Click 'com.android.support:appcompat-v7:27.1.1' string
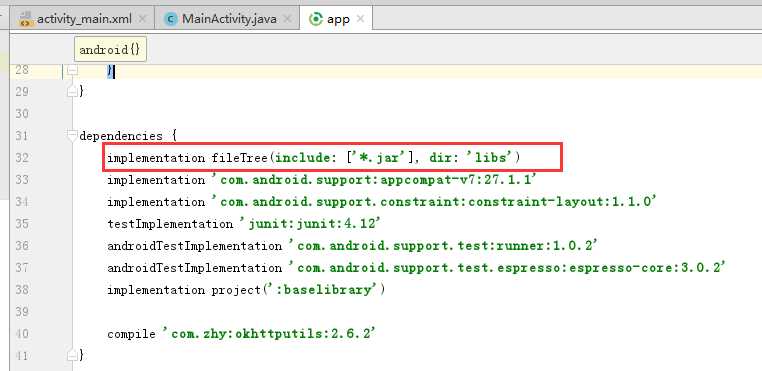Screen dimensions: 762x371 [x=374, y=179]
